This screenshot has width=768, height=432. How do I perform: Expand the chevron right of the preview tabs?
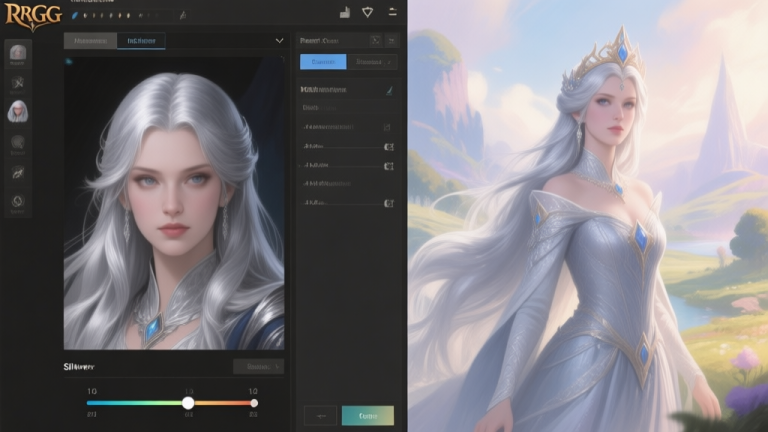tap(279, 41)
